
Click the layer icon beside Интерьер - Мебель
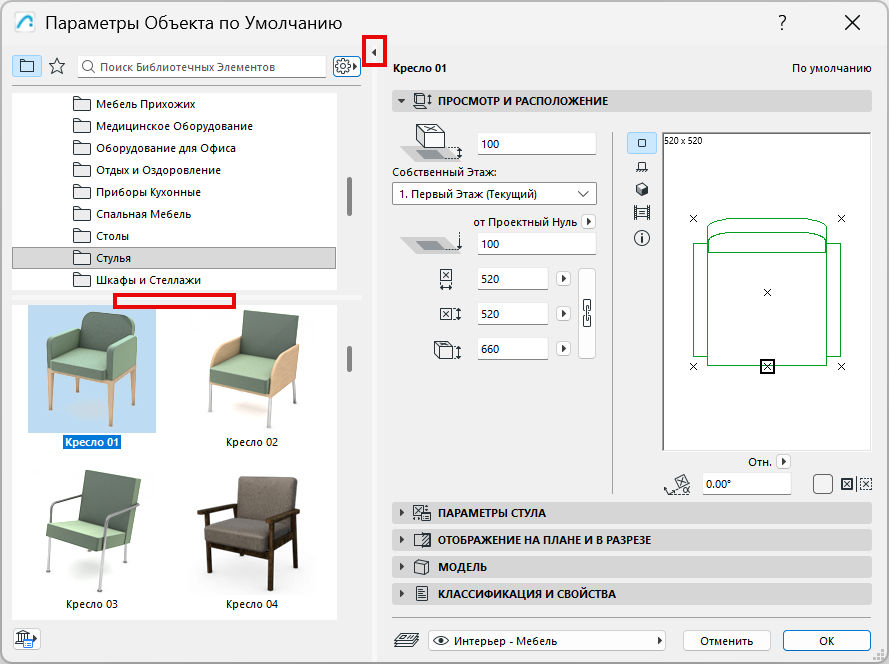pyautogui.click(x=407, y=641)
